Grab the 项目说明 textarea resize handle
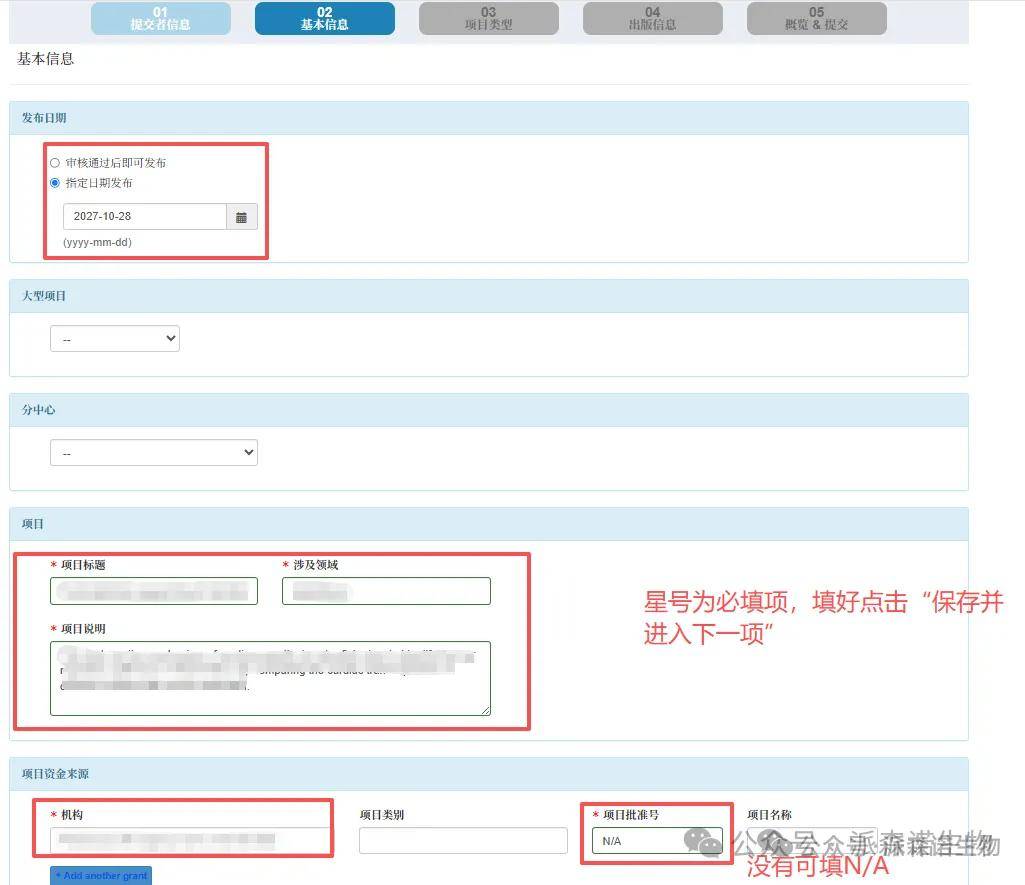Image resolution: width=1025 pixels, height=885 pixels. click(486, 711)
